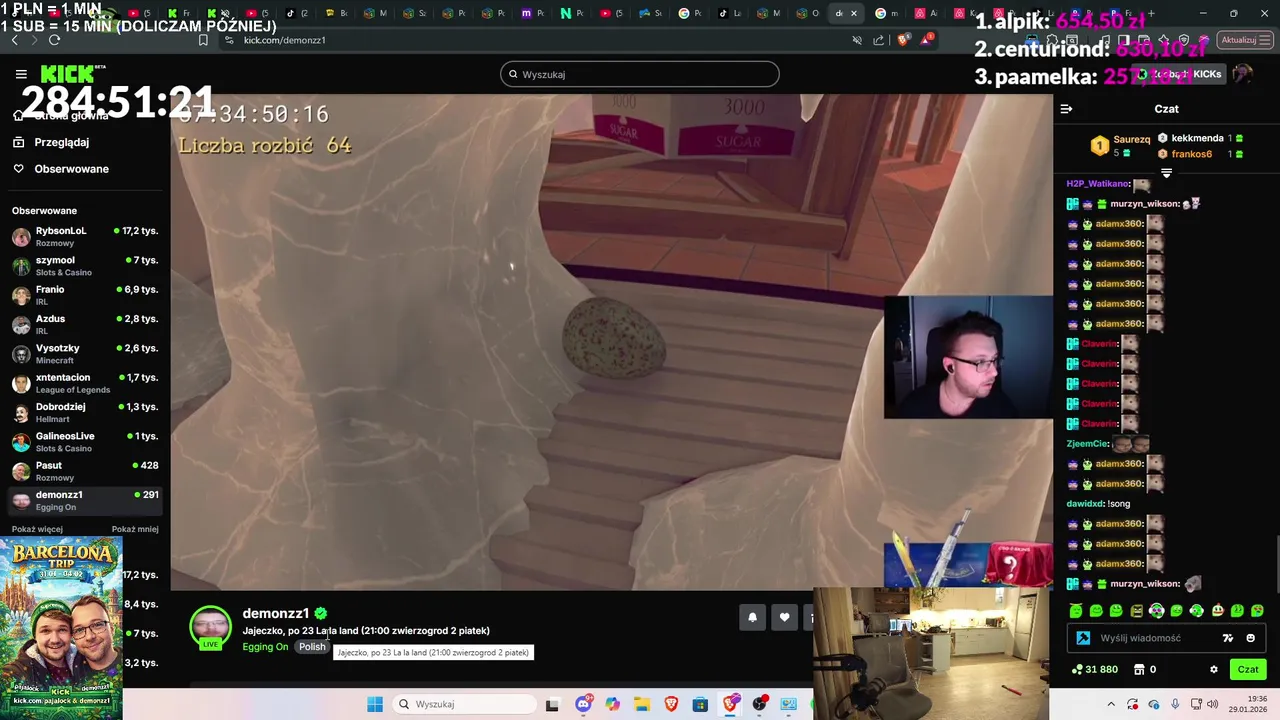Open the smiley emoji picker
1280x720 pixels.
click(1250, 638)
